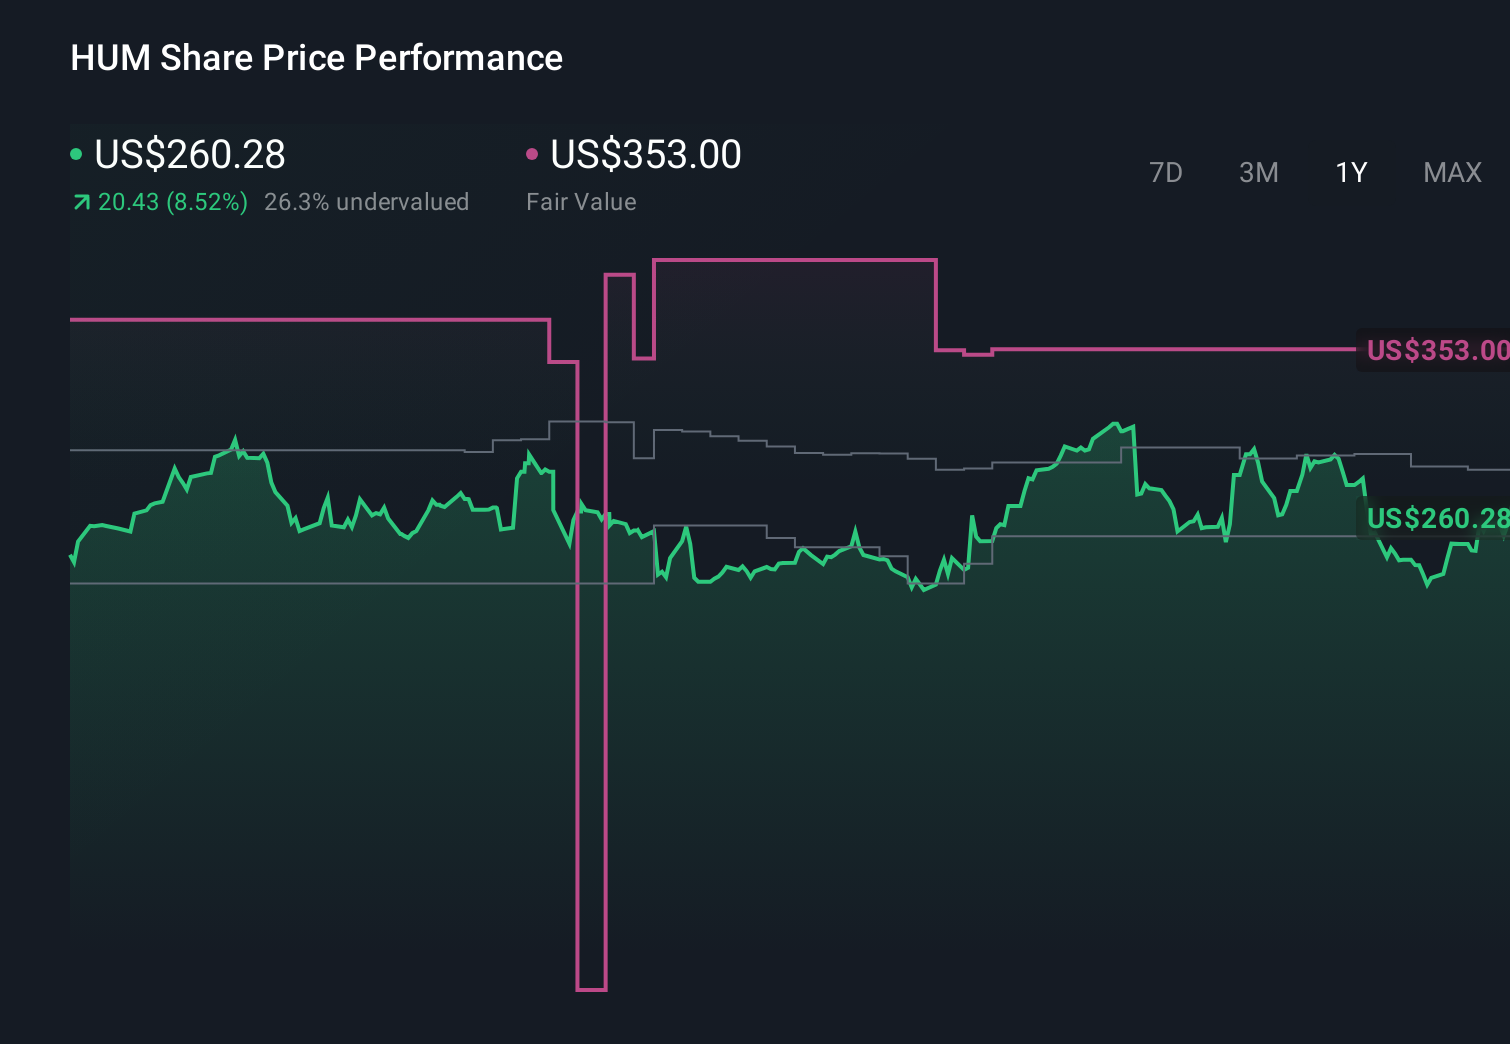The width and height of the screenshot is (1510, 1044).
Task: Toggle the share price series visibility
Action: 190,155
